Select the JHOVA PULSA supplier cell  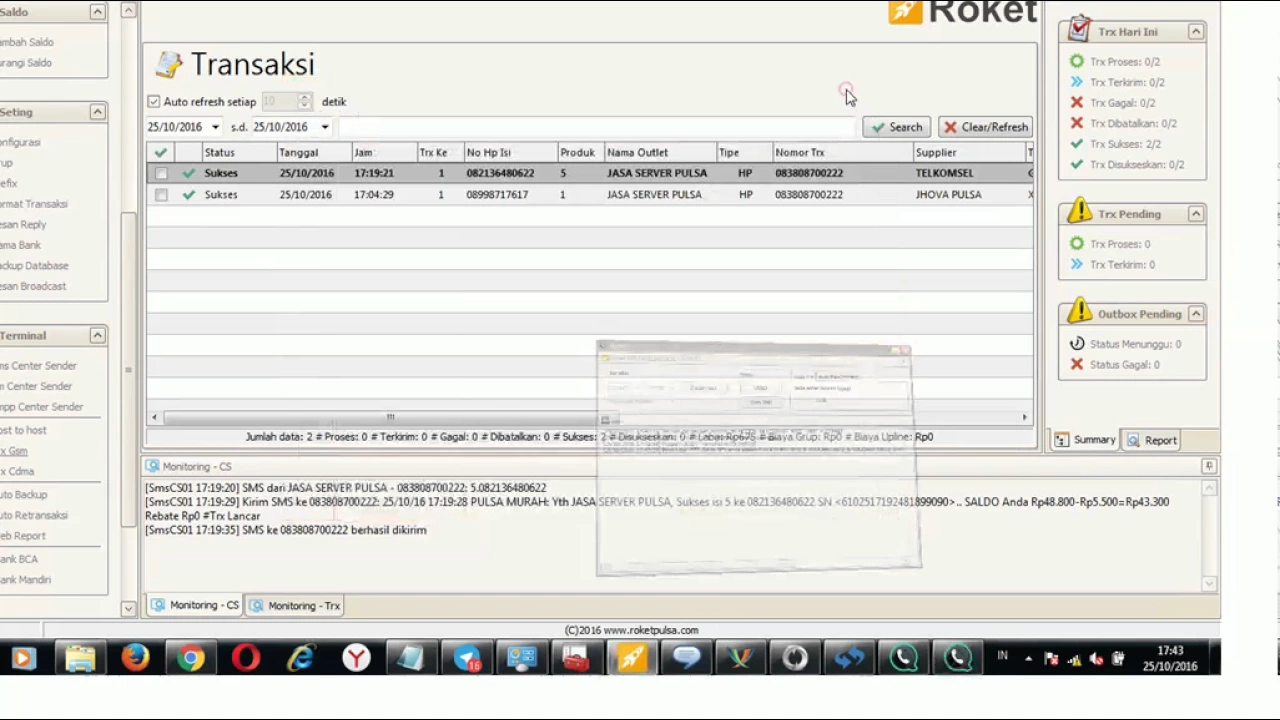(x=948, y=195)
